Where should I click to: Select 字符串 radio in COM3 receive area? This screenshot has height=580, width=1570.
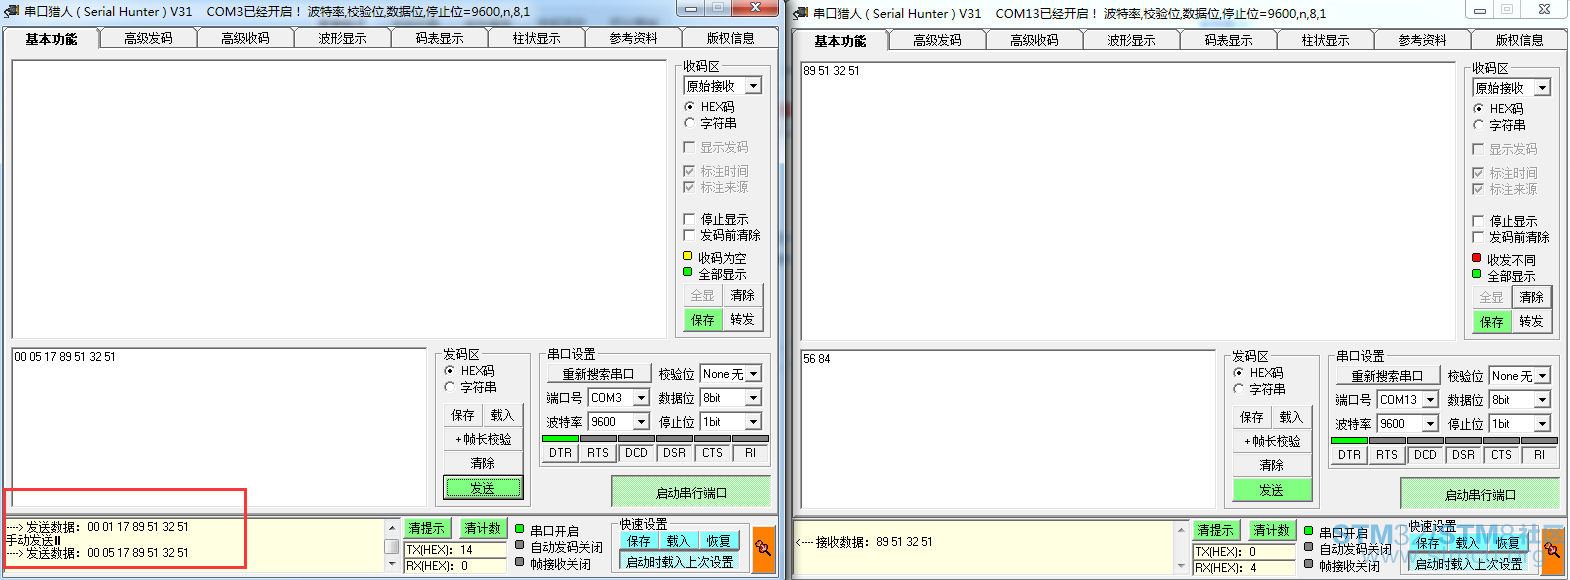689,123
